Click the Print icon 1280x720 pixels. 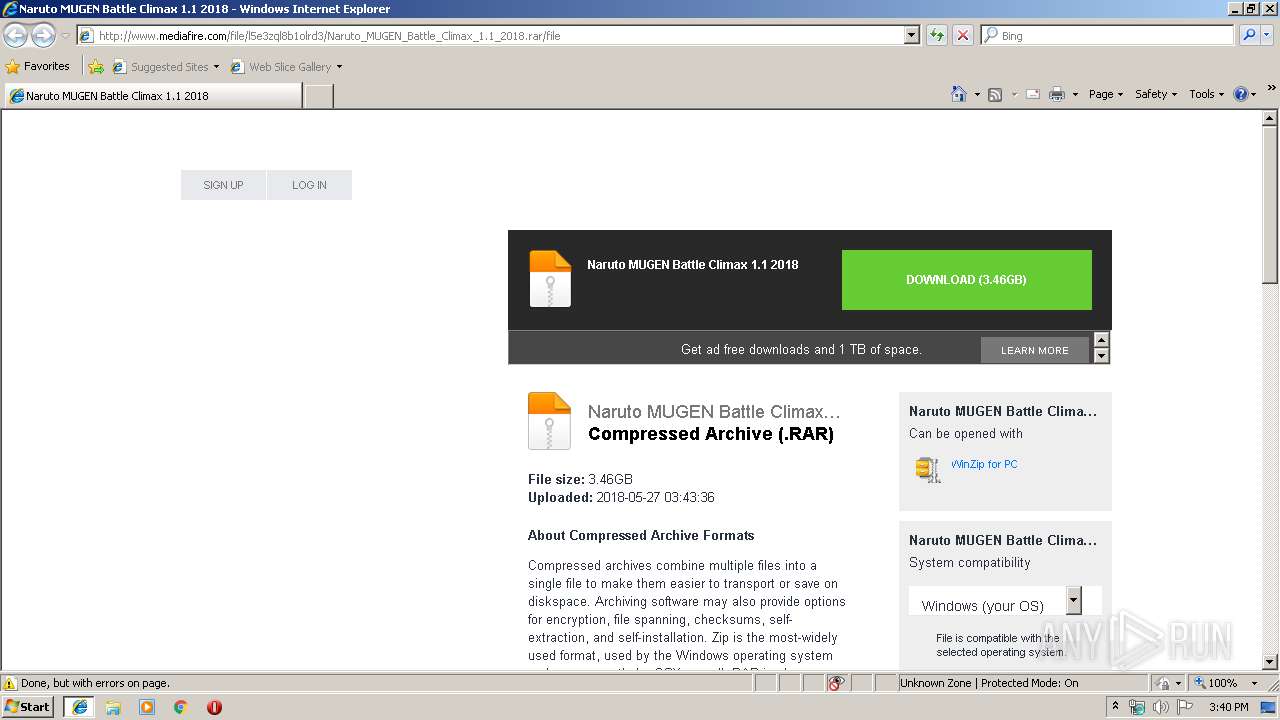click(x=1056, y=94)
